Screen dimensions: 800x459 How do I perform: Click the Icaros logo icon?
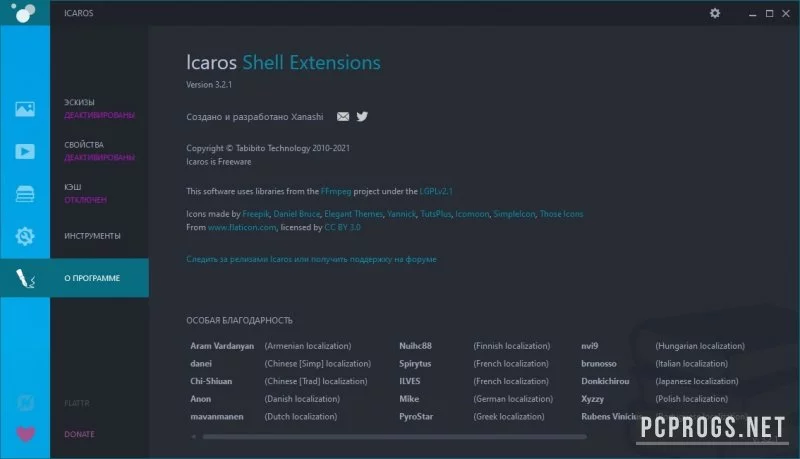[x=23, y=12]
